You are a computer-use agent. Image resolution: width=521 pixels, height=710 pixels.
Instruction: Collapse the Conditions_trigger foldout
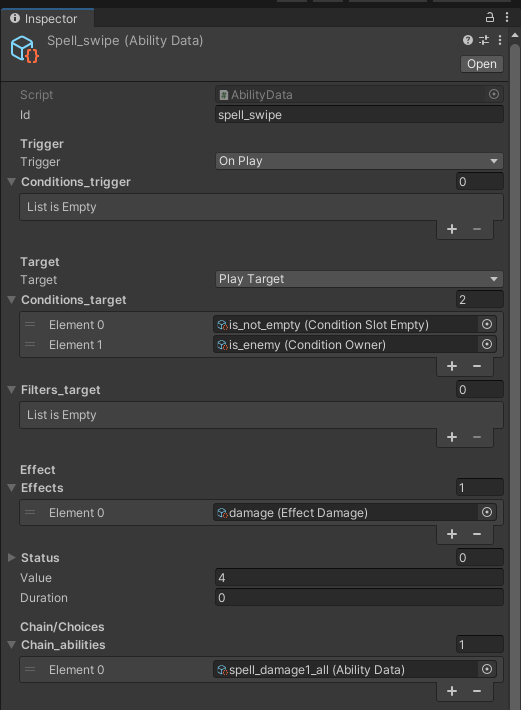pos(12,182)
